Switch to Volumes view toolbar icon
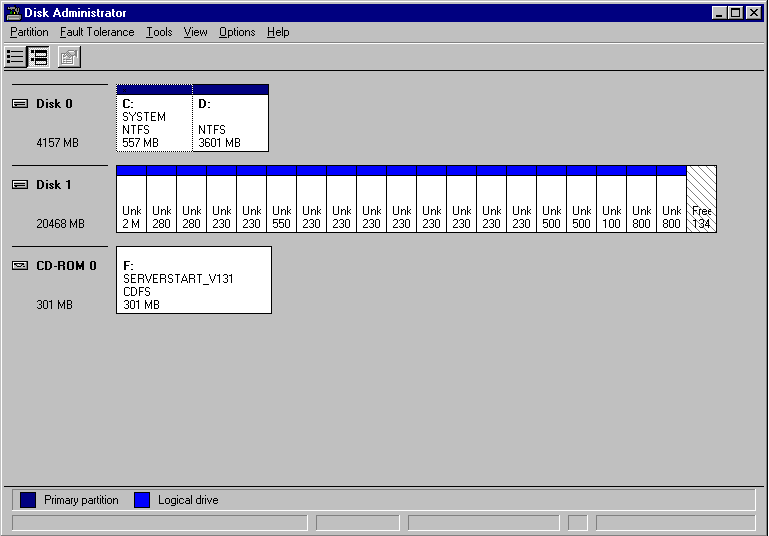769x536 pixels. tap(16, 57)
